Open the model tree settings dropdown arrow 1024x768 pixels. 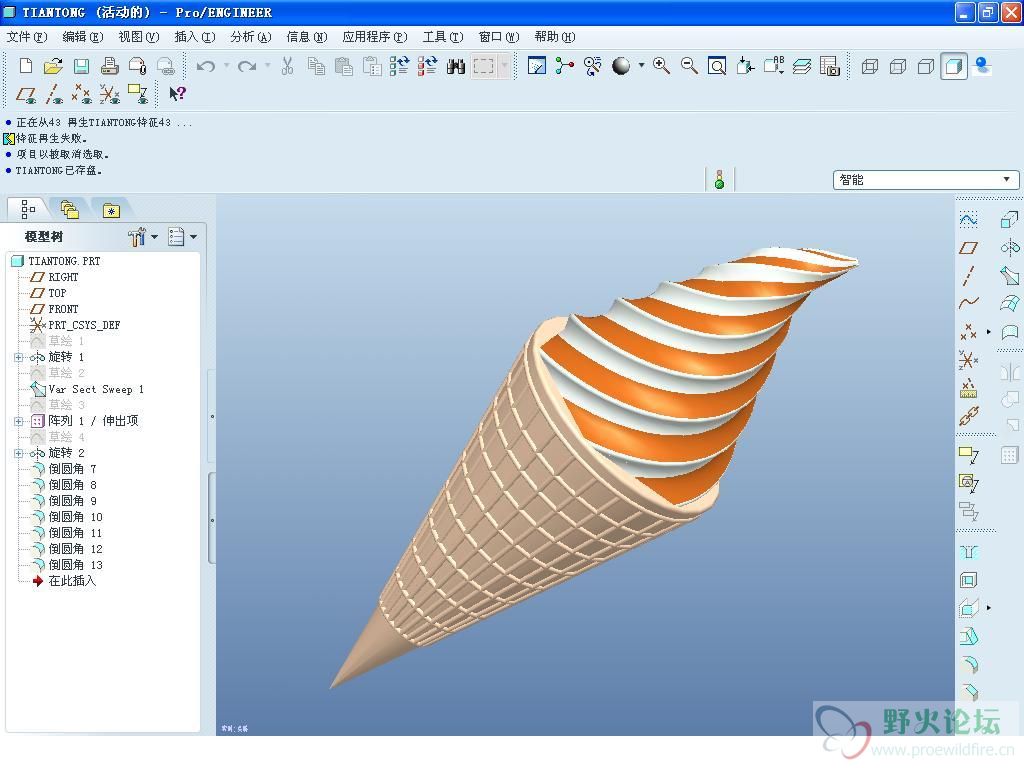coord(154,236)
